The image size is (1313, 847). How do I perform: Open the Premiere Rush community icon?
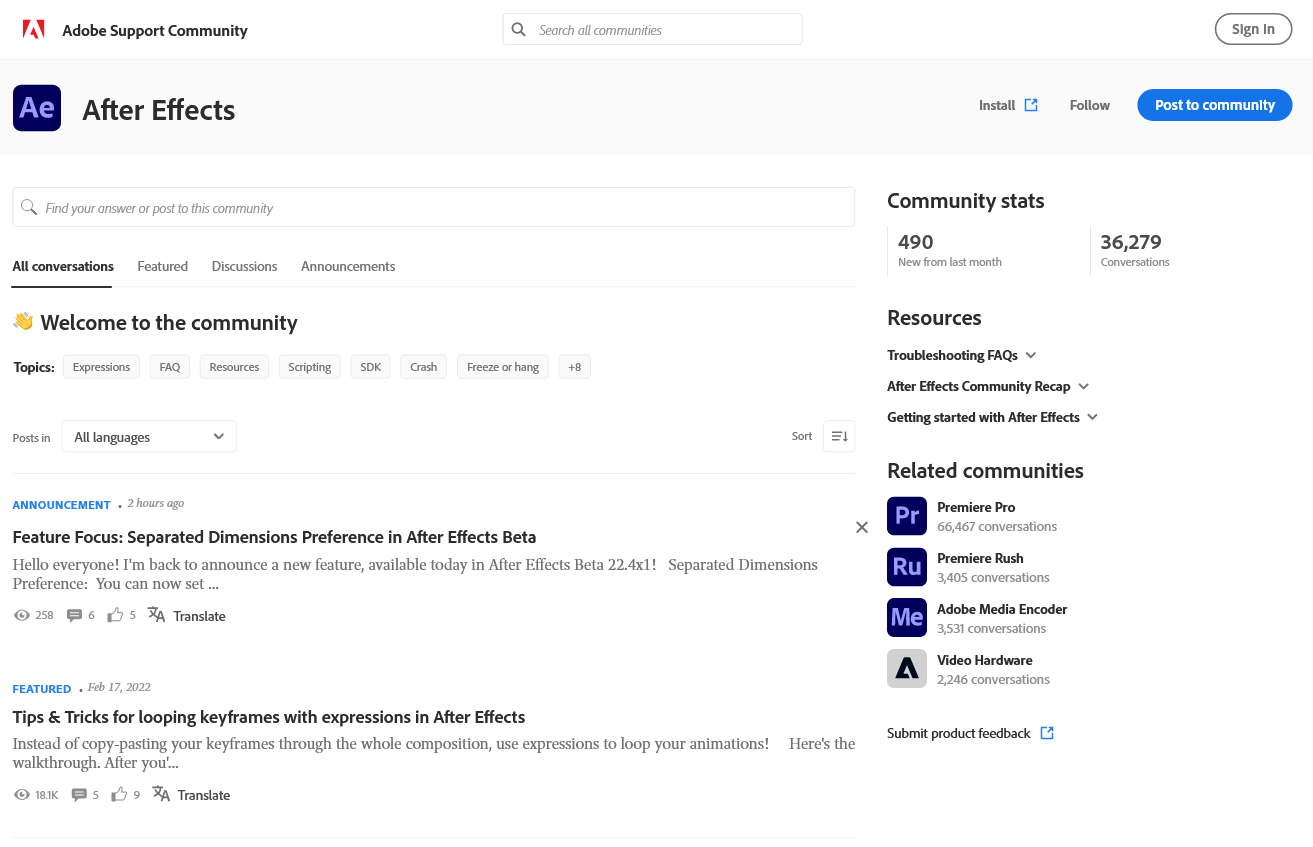click(x=906, y=567)
